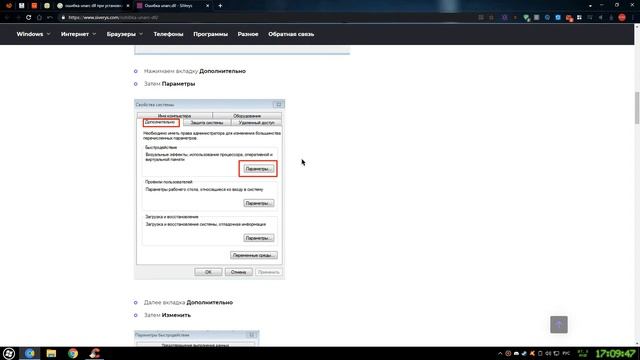Open the green taskbar clock

pyautogui.click(x=616, y=353)
